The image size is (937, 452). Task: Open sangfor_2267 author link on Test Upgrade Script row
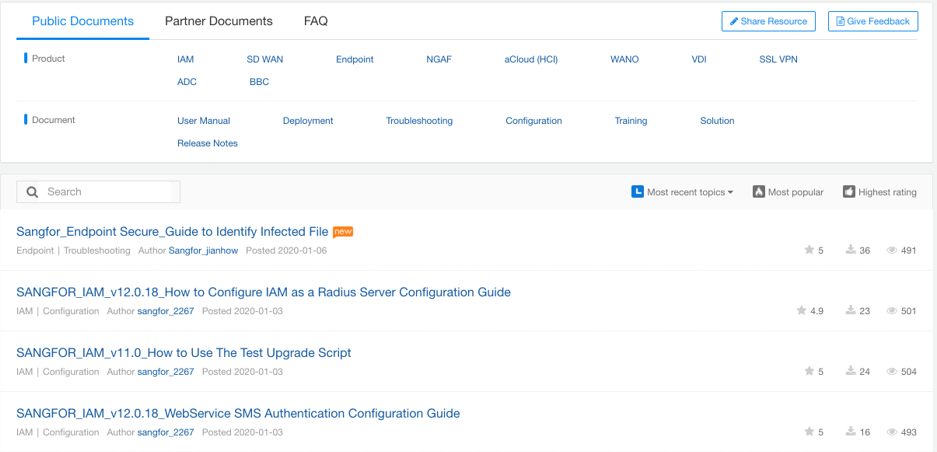pos(166,372)
